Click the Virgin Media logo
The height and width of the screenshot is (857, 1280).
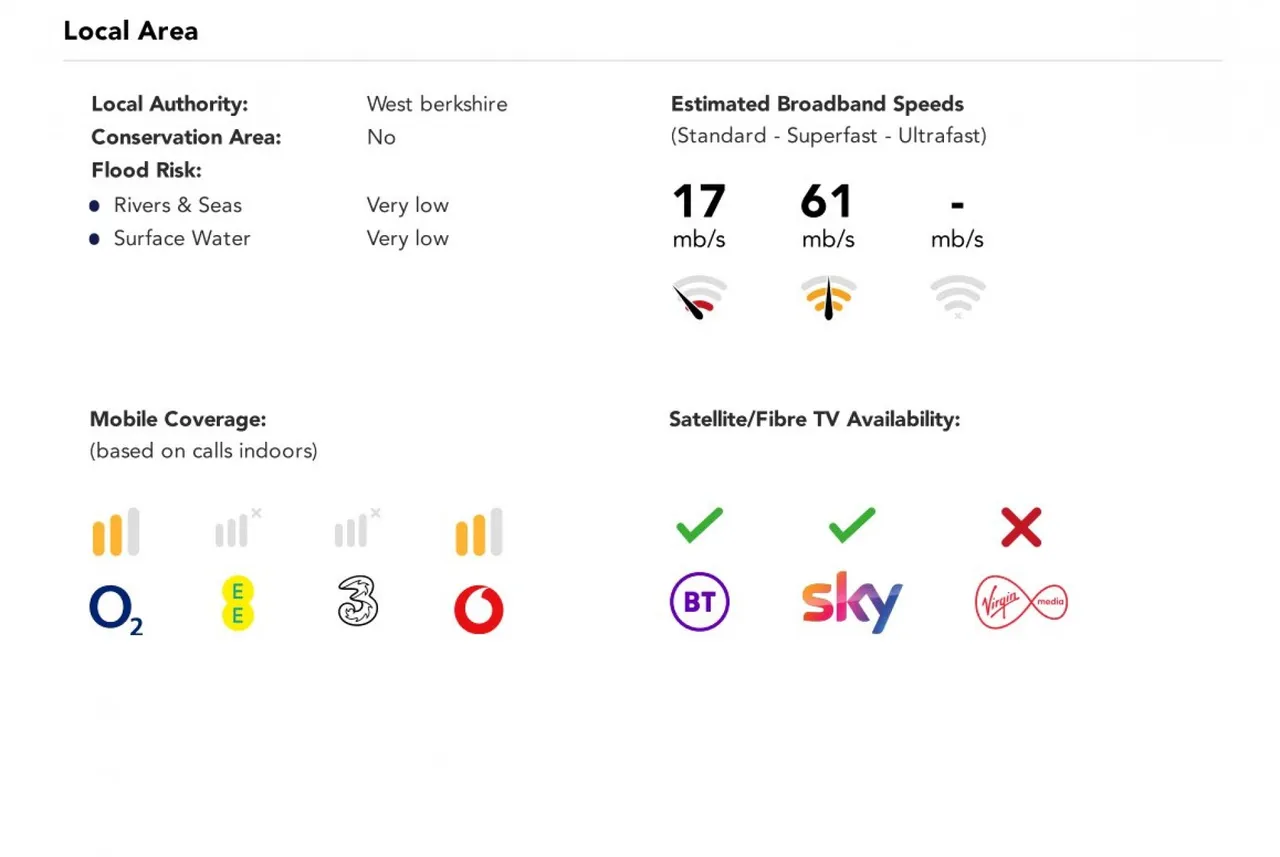pyautogui.click(x=1021, y=604)
